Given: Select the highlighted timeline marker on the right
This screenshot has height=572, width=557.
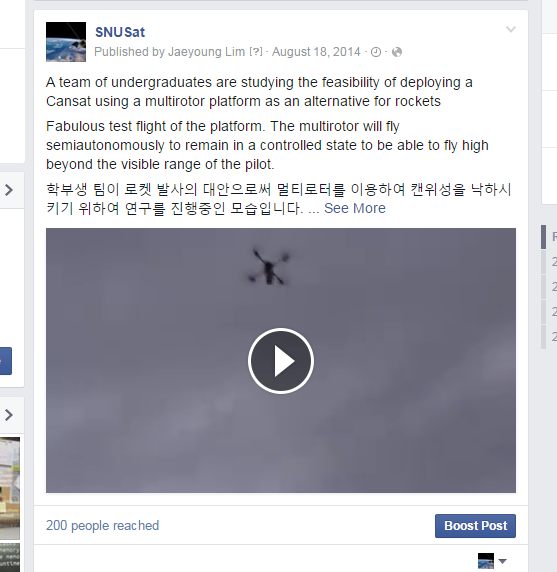Looking at the screenshot, I should [x=544, y=237].
